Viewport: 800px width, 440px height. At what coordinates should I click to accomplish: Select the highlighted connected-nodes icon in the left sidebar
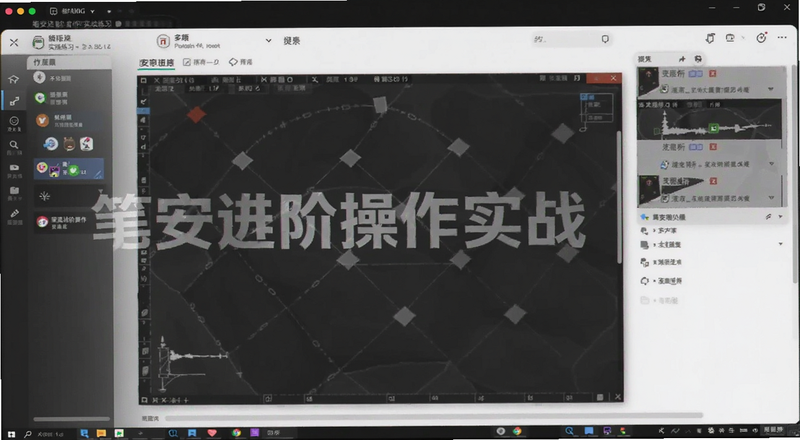pos(14,101)
